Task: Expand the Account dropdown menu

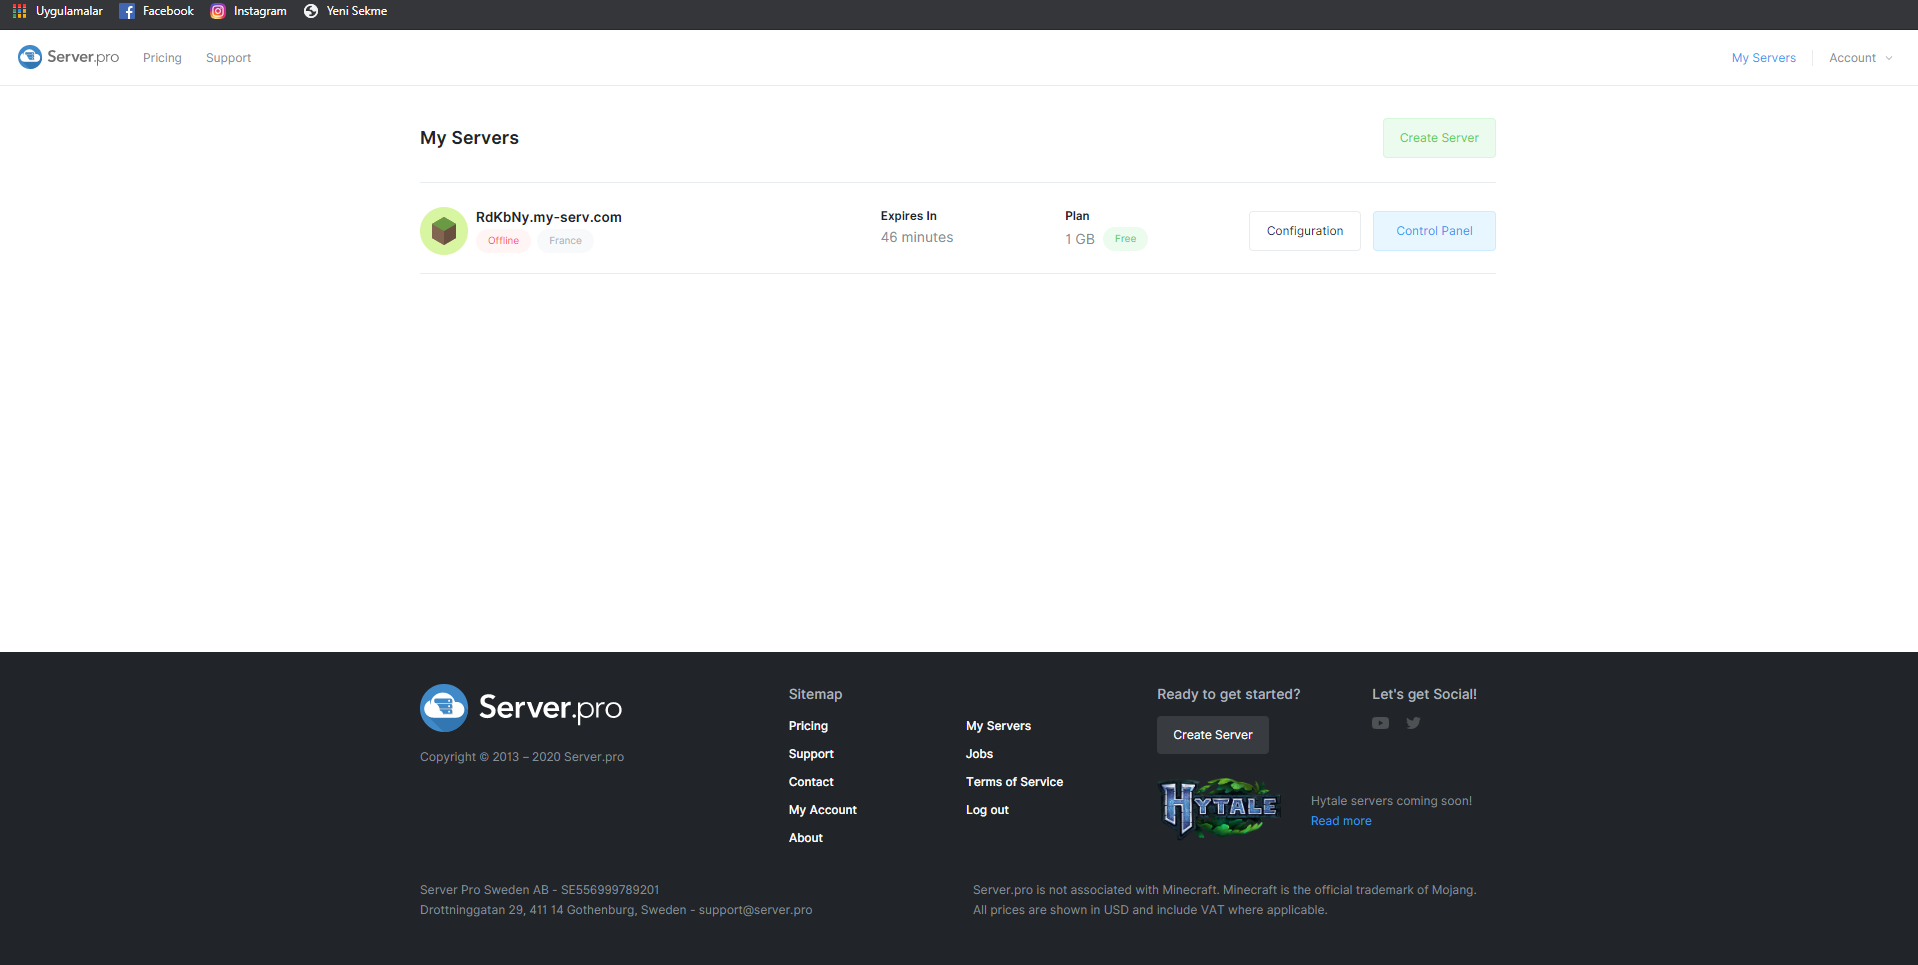Action: point(1861,58)
